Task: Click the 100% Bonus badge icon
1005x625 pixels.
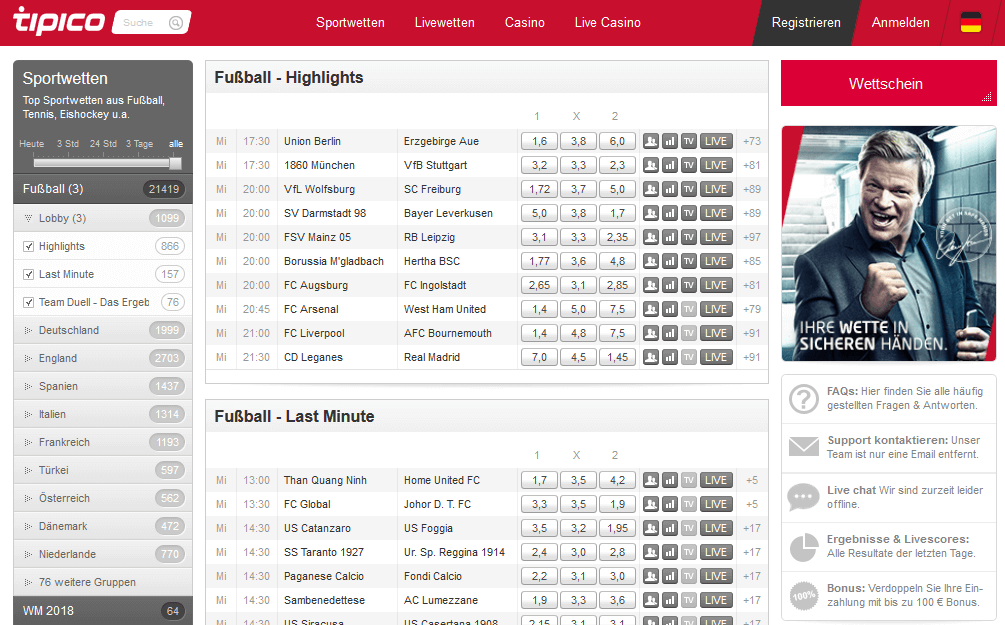Action: pyautogui.click(x=804, y=596)
